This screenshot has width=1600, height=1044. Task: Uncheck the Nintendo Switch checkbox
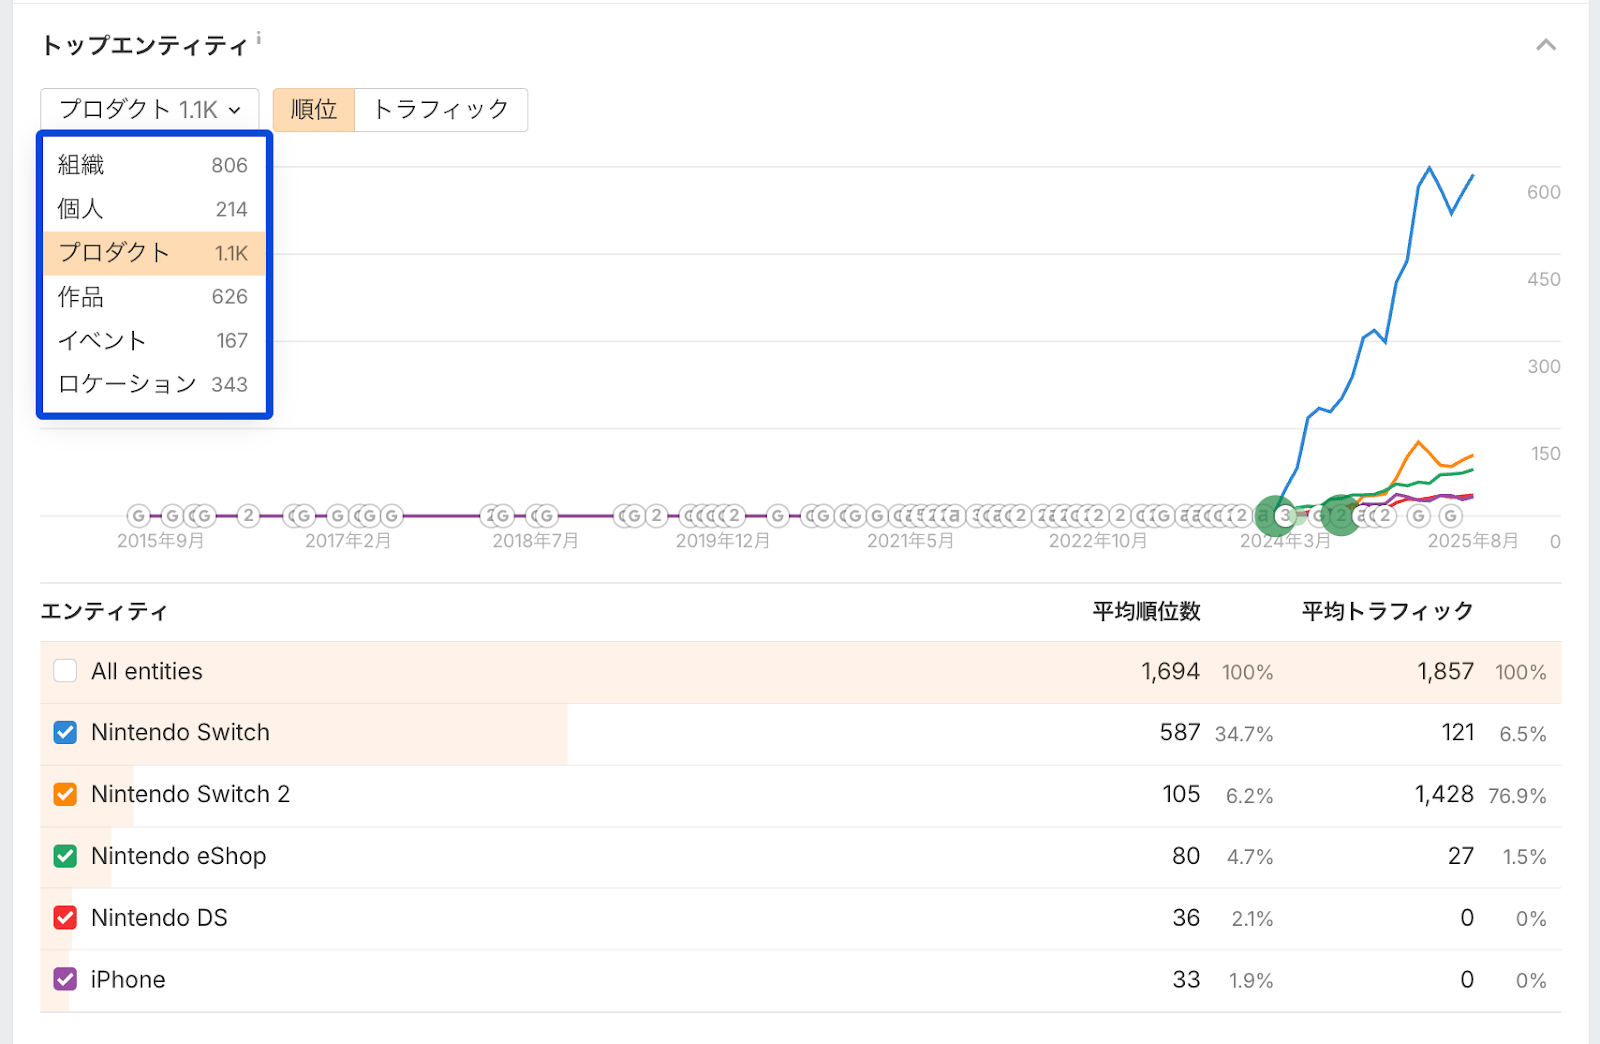click(65, 733)
